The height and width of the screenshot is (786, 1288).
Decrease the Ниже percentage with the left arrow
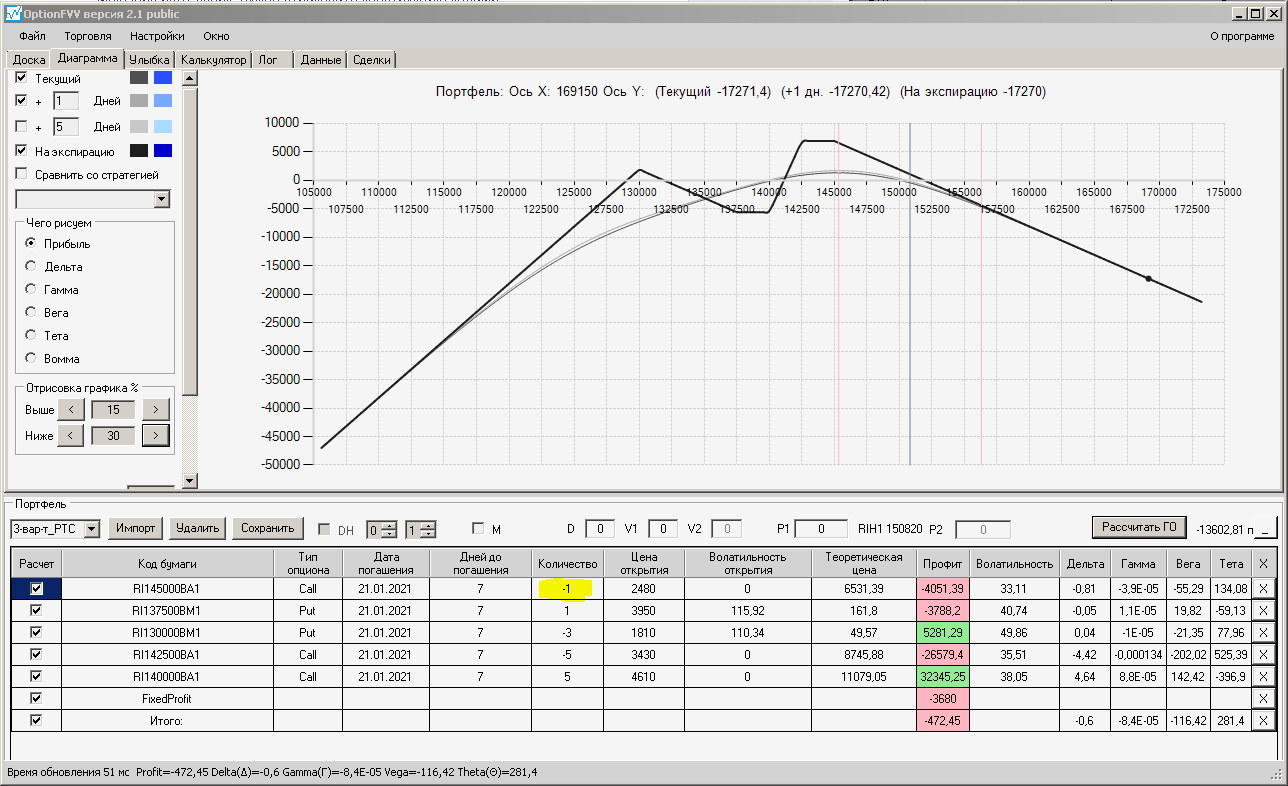pyautogui.click(x=71, y=435)
